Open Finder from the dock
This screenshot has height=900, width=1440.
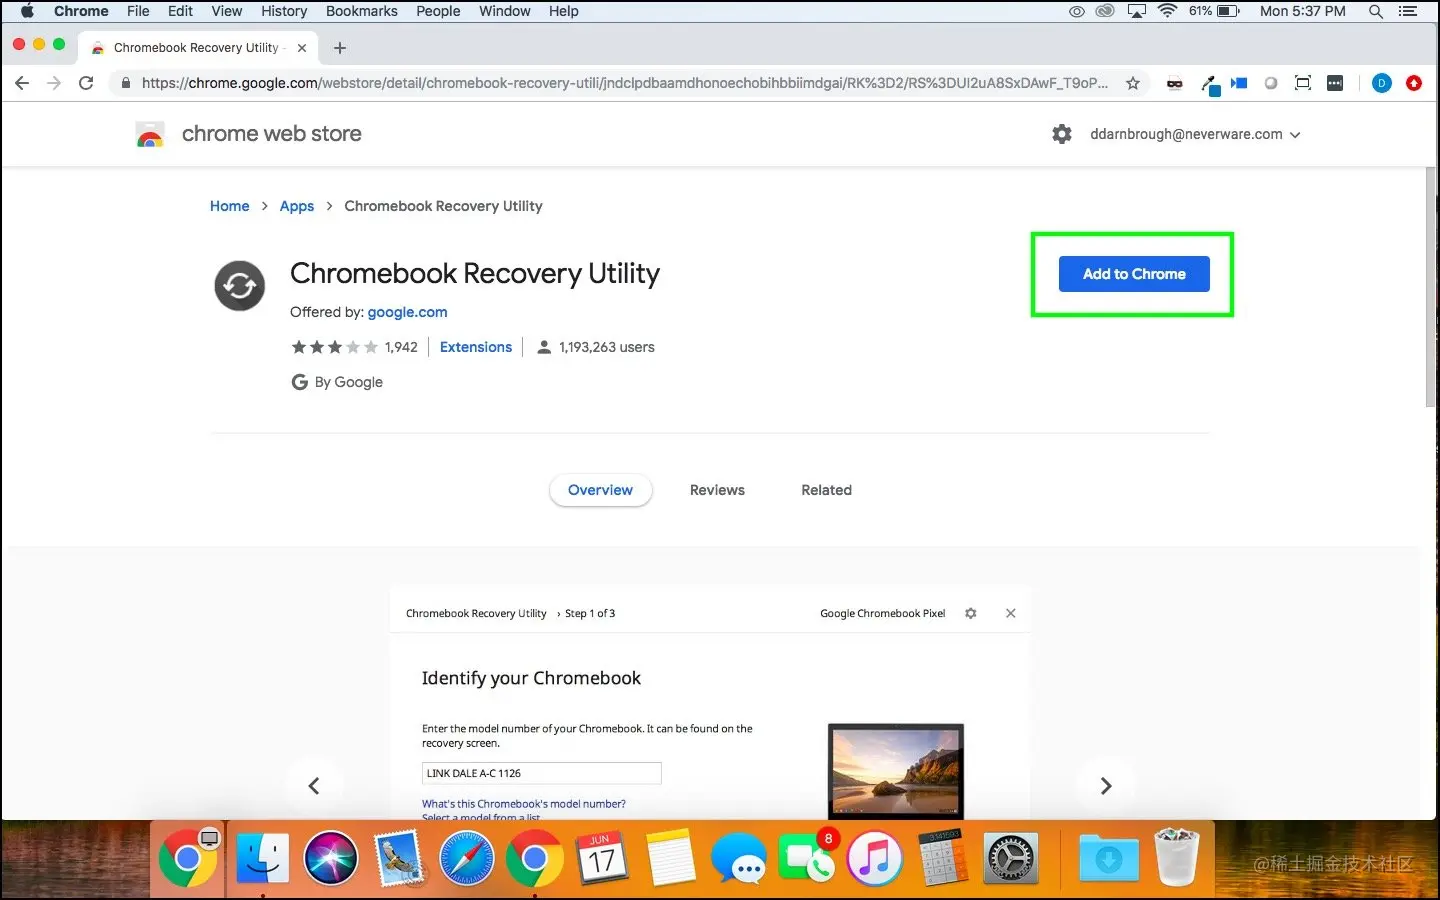(x=262, y=858)
